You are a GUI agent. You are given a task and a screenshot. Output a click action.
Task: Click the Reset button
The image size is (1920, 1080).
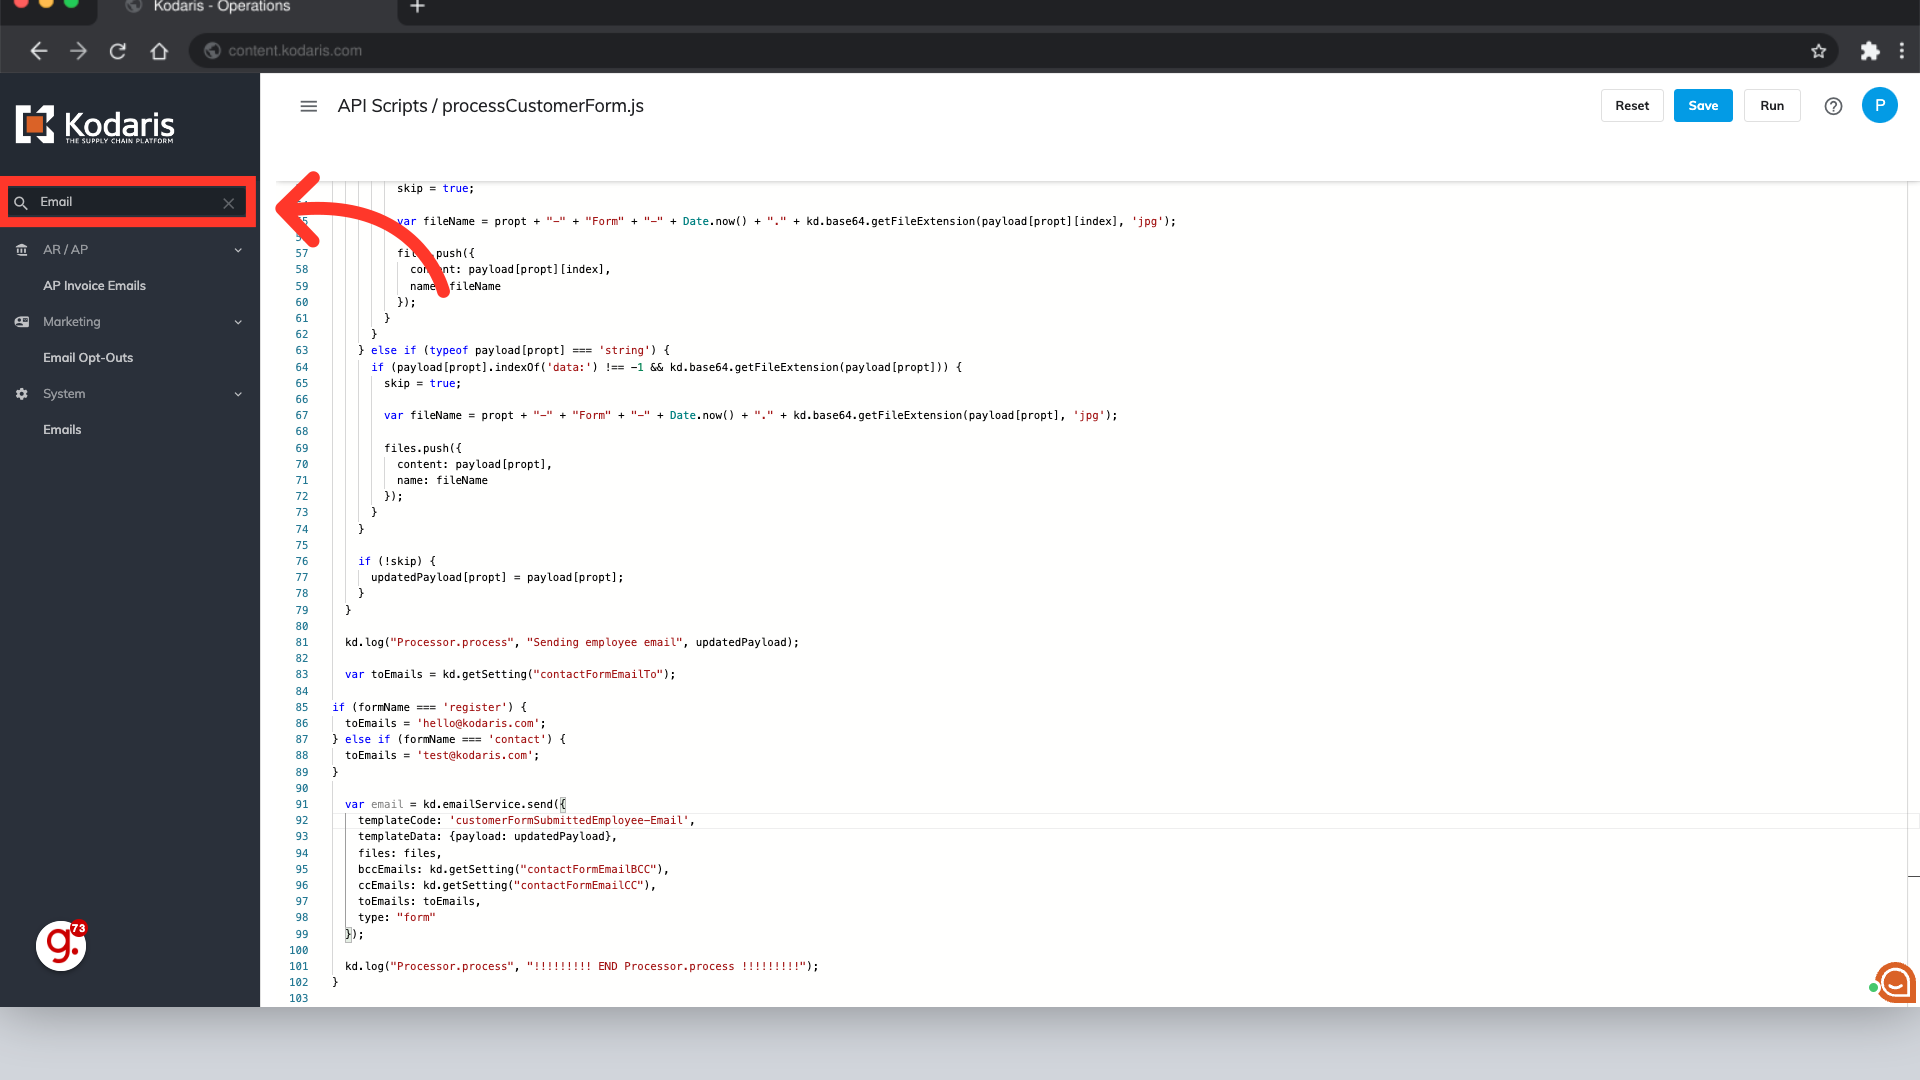pyautogui.click(x=1631, y=106)
